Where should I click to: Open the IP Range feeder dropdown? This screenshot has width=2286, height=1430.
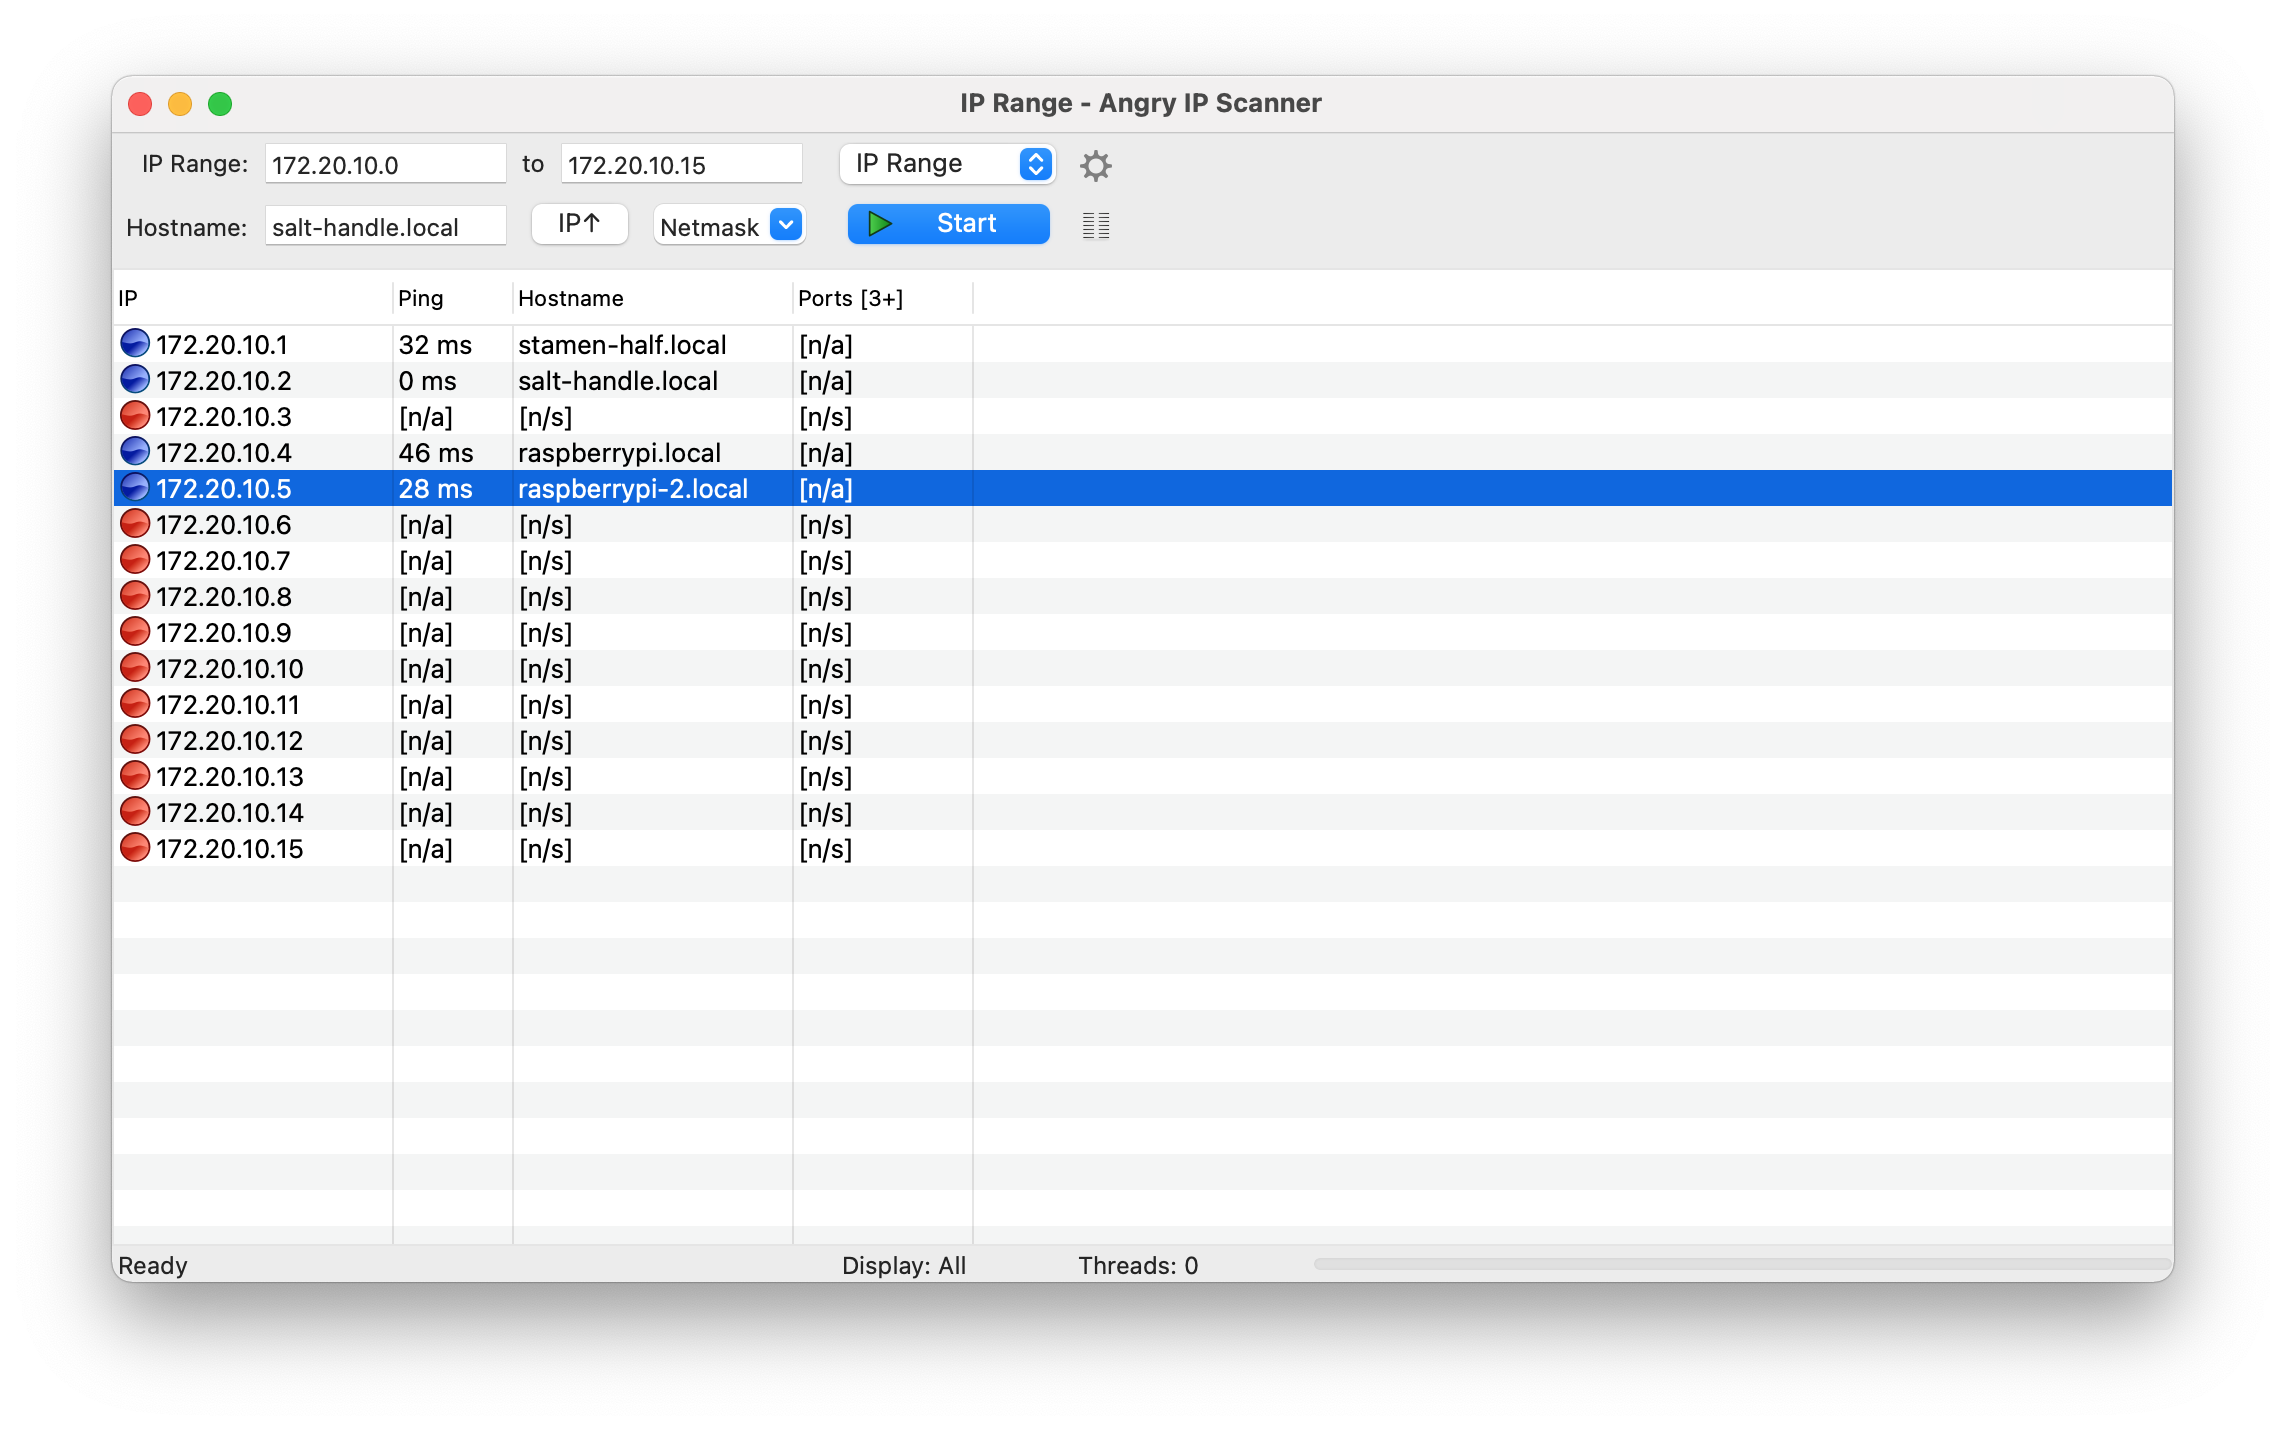[x=946, y=164]
